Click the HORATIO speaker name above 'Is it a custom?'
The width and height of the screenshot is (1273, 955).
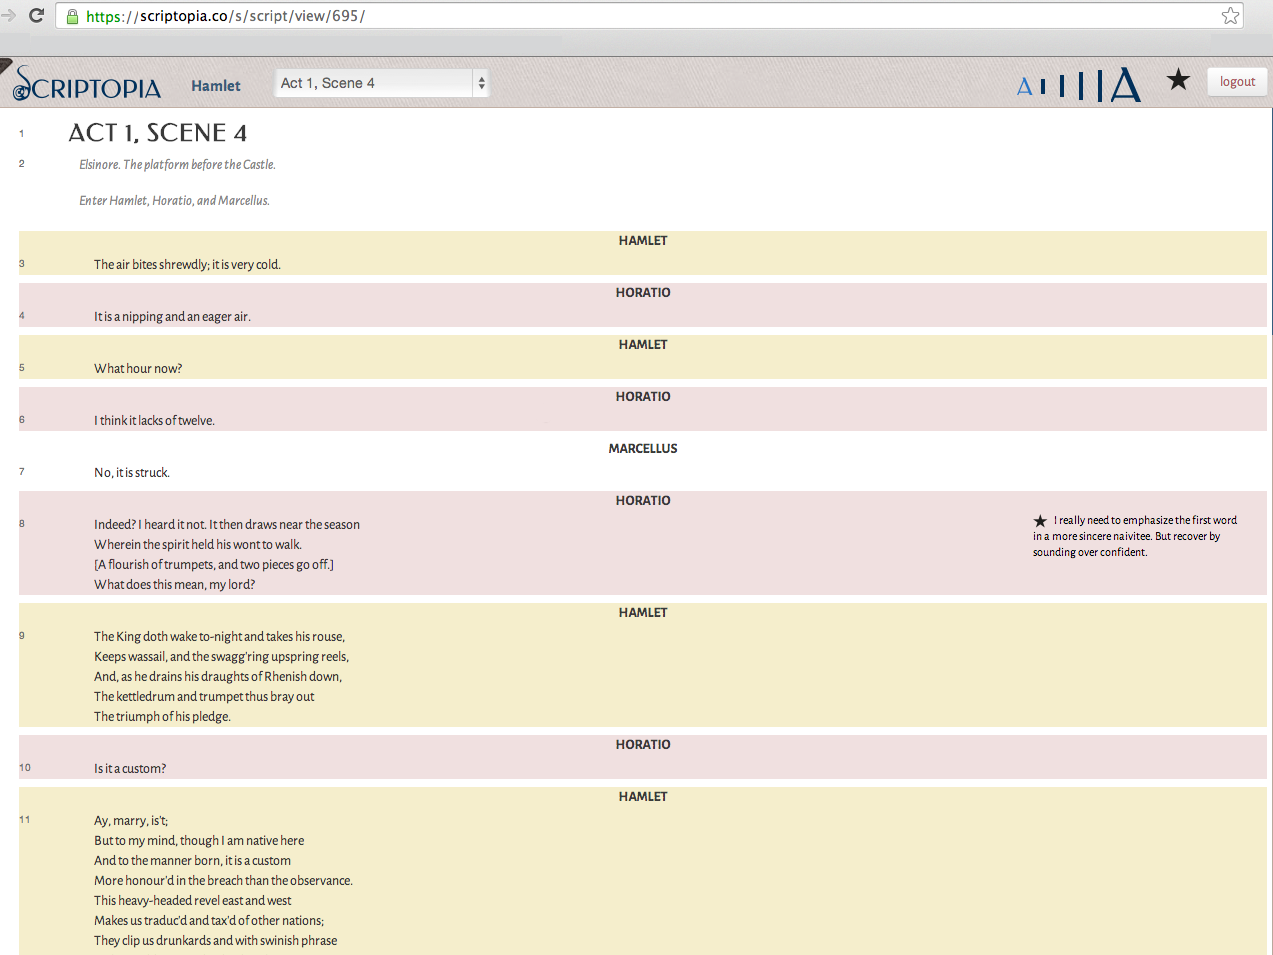point(643,745)
